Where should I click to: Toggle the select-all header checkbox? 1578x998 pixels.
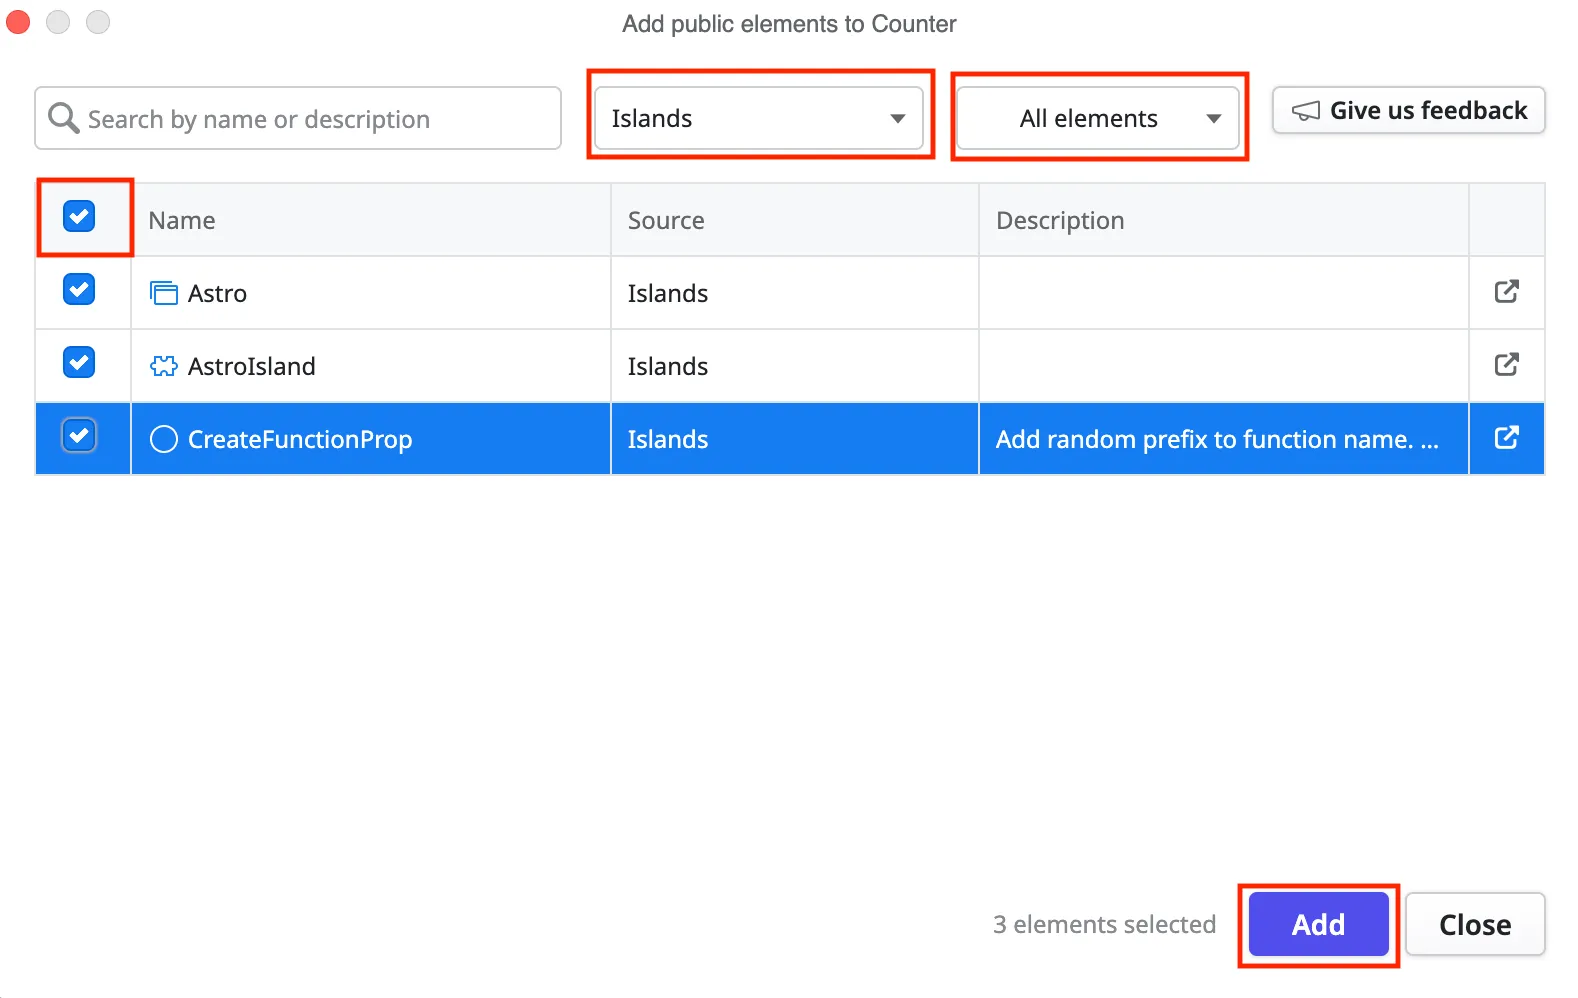tap(79, 216)
